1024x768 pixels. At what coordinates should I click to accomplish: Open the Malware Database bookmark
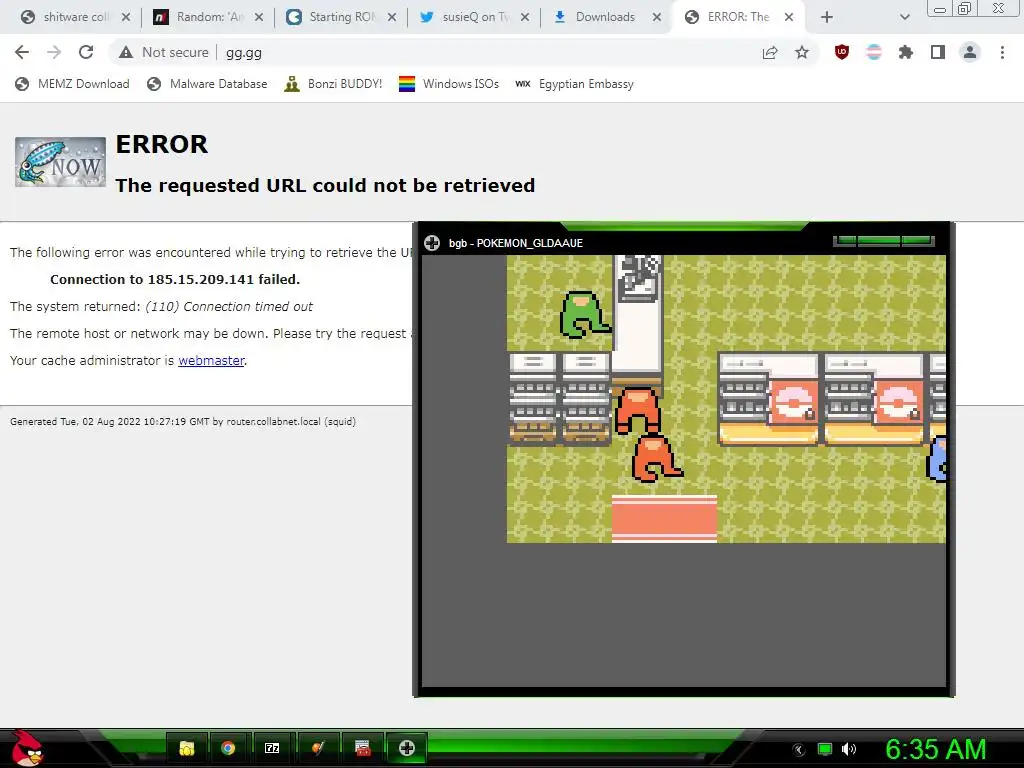click(x=207, y=84)
